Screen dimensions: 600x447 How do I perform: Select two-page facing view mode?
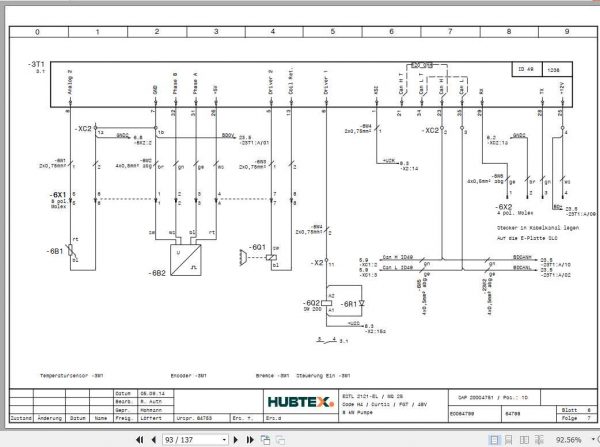click(524, 440)
